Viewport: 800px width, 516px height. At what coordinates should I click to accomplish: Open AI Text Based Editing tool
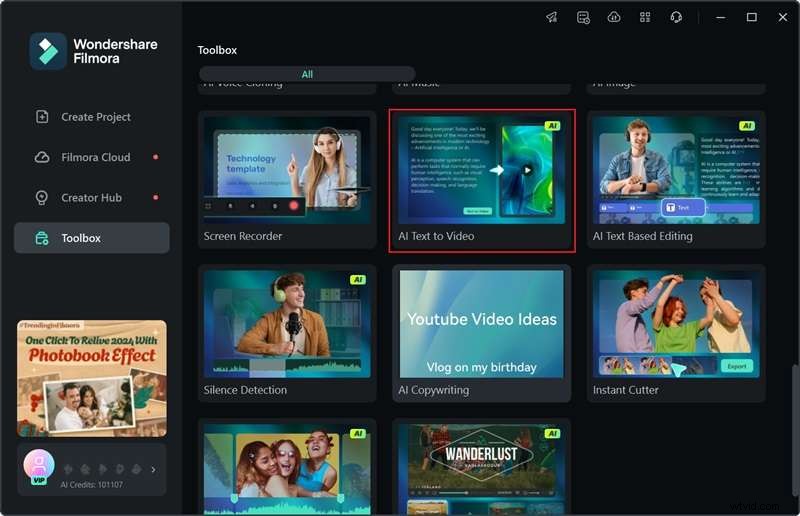676,180
